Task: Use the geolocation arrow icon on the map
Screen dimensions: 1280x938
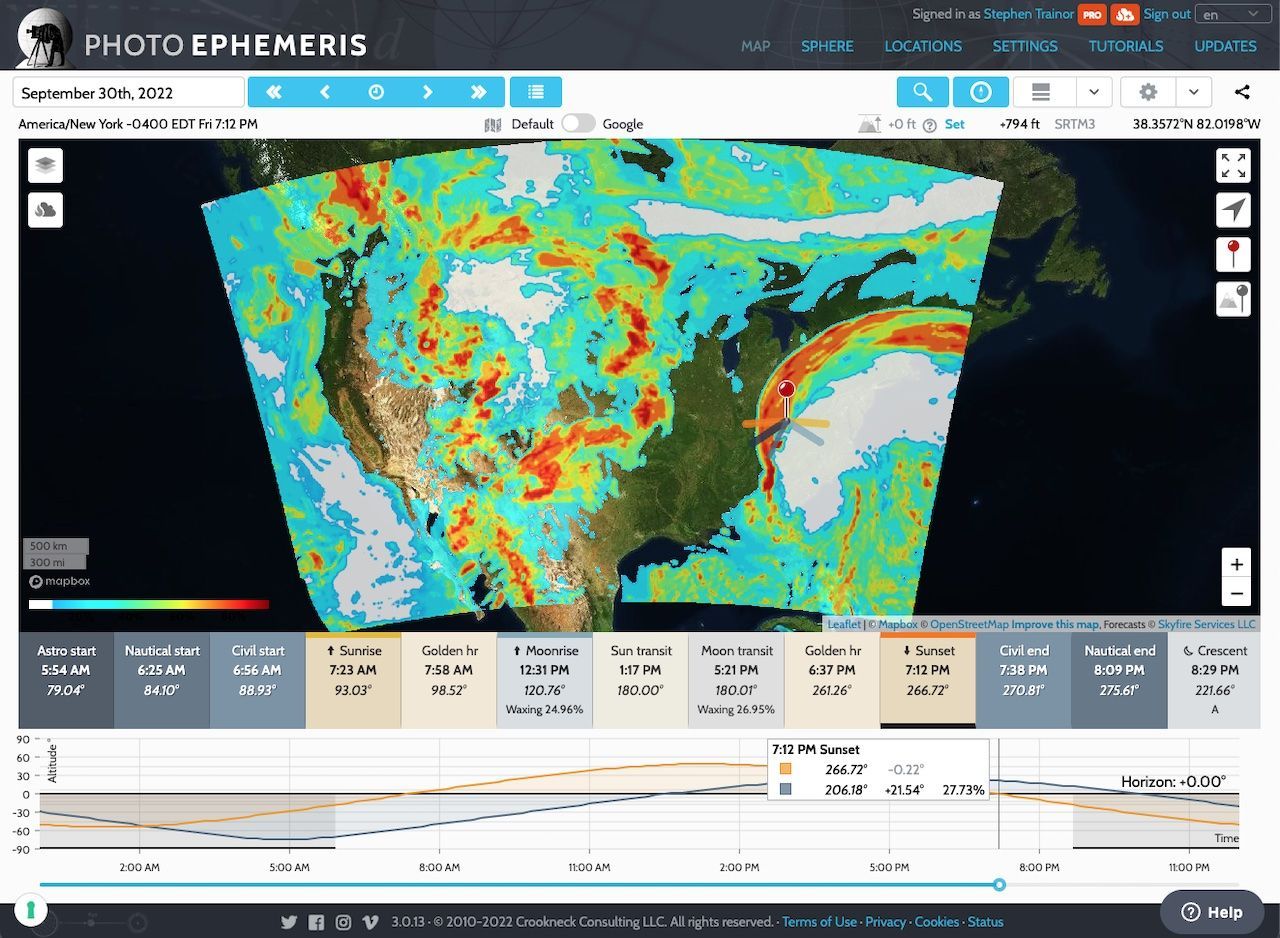Action: [1233, 210]
